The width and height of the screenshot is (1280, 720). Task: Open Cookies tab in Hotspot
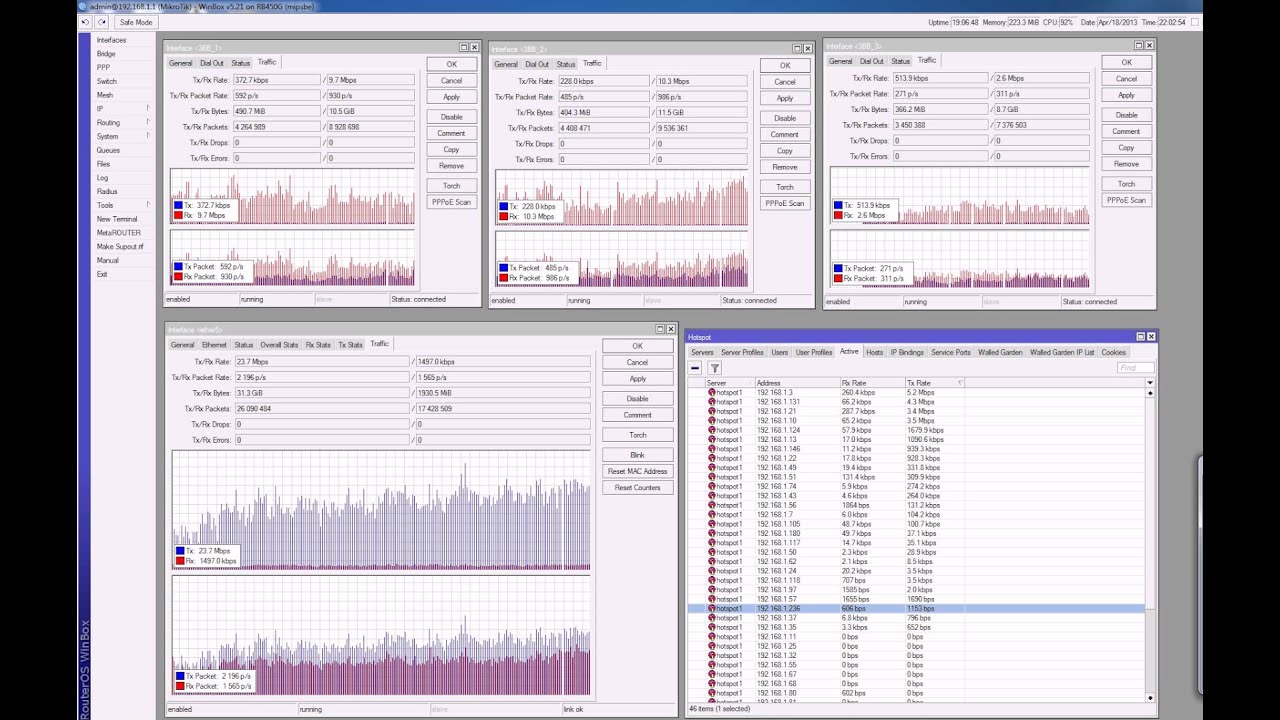[1113, 352]
